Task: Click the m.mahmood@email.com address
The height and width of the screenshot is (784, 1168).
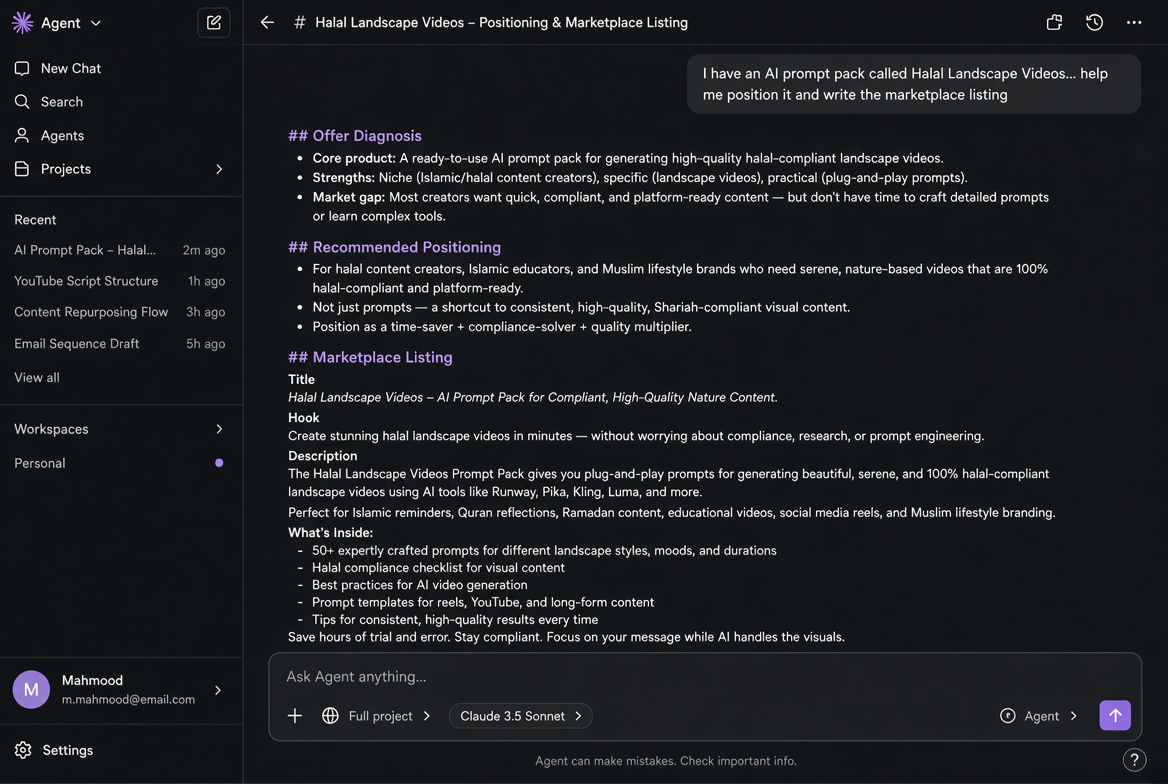Action: click(x=128, y=699)
